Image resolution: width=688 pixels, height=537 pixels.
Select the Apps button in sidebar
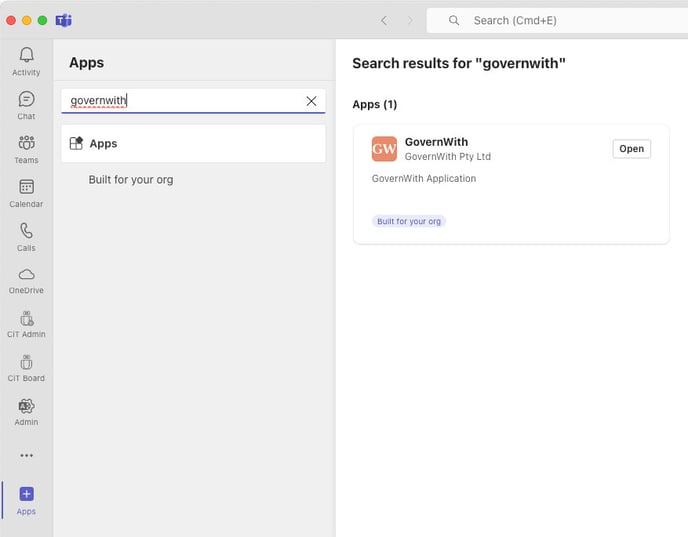tap(26, 500)
